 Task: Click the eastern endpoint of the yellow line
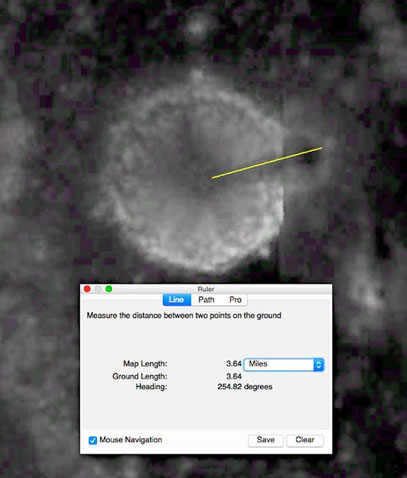(322, 148)
